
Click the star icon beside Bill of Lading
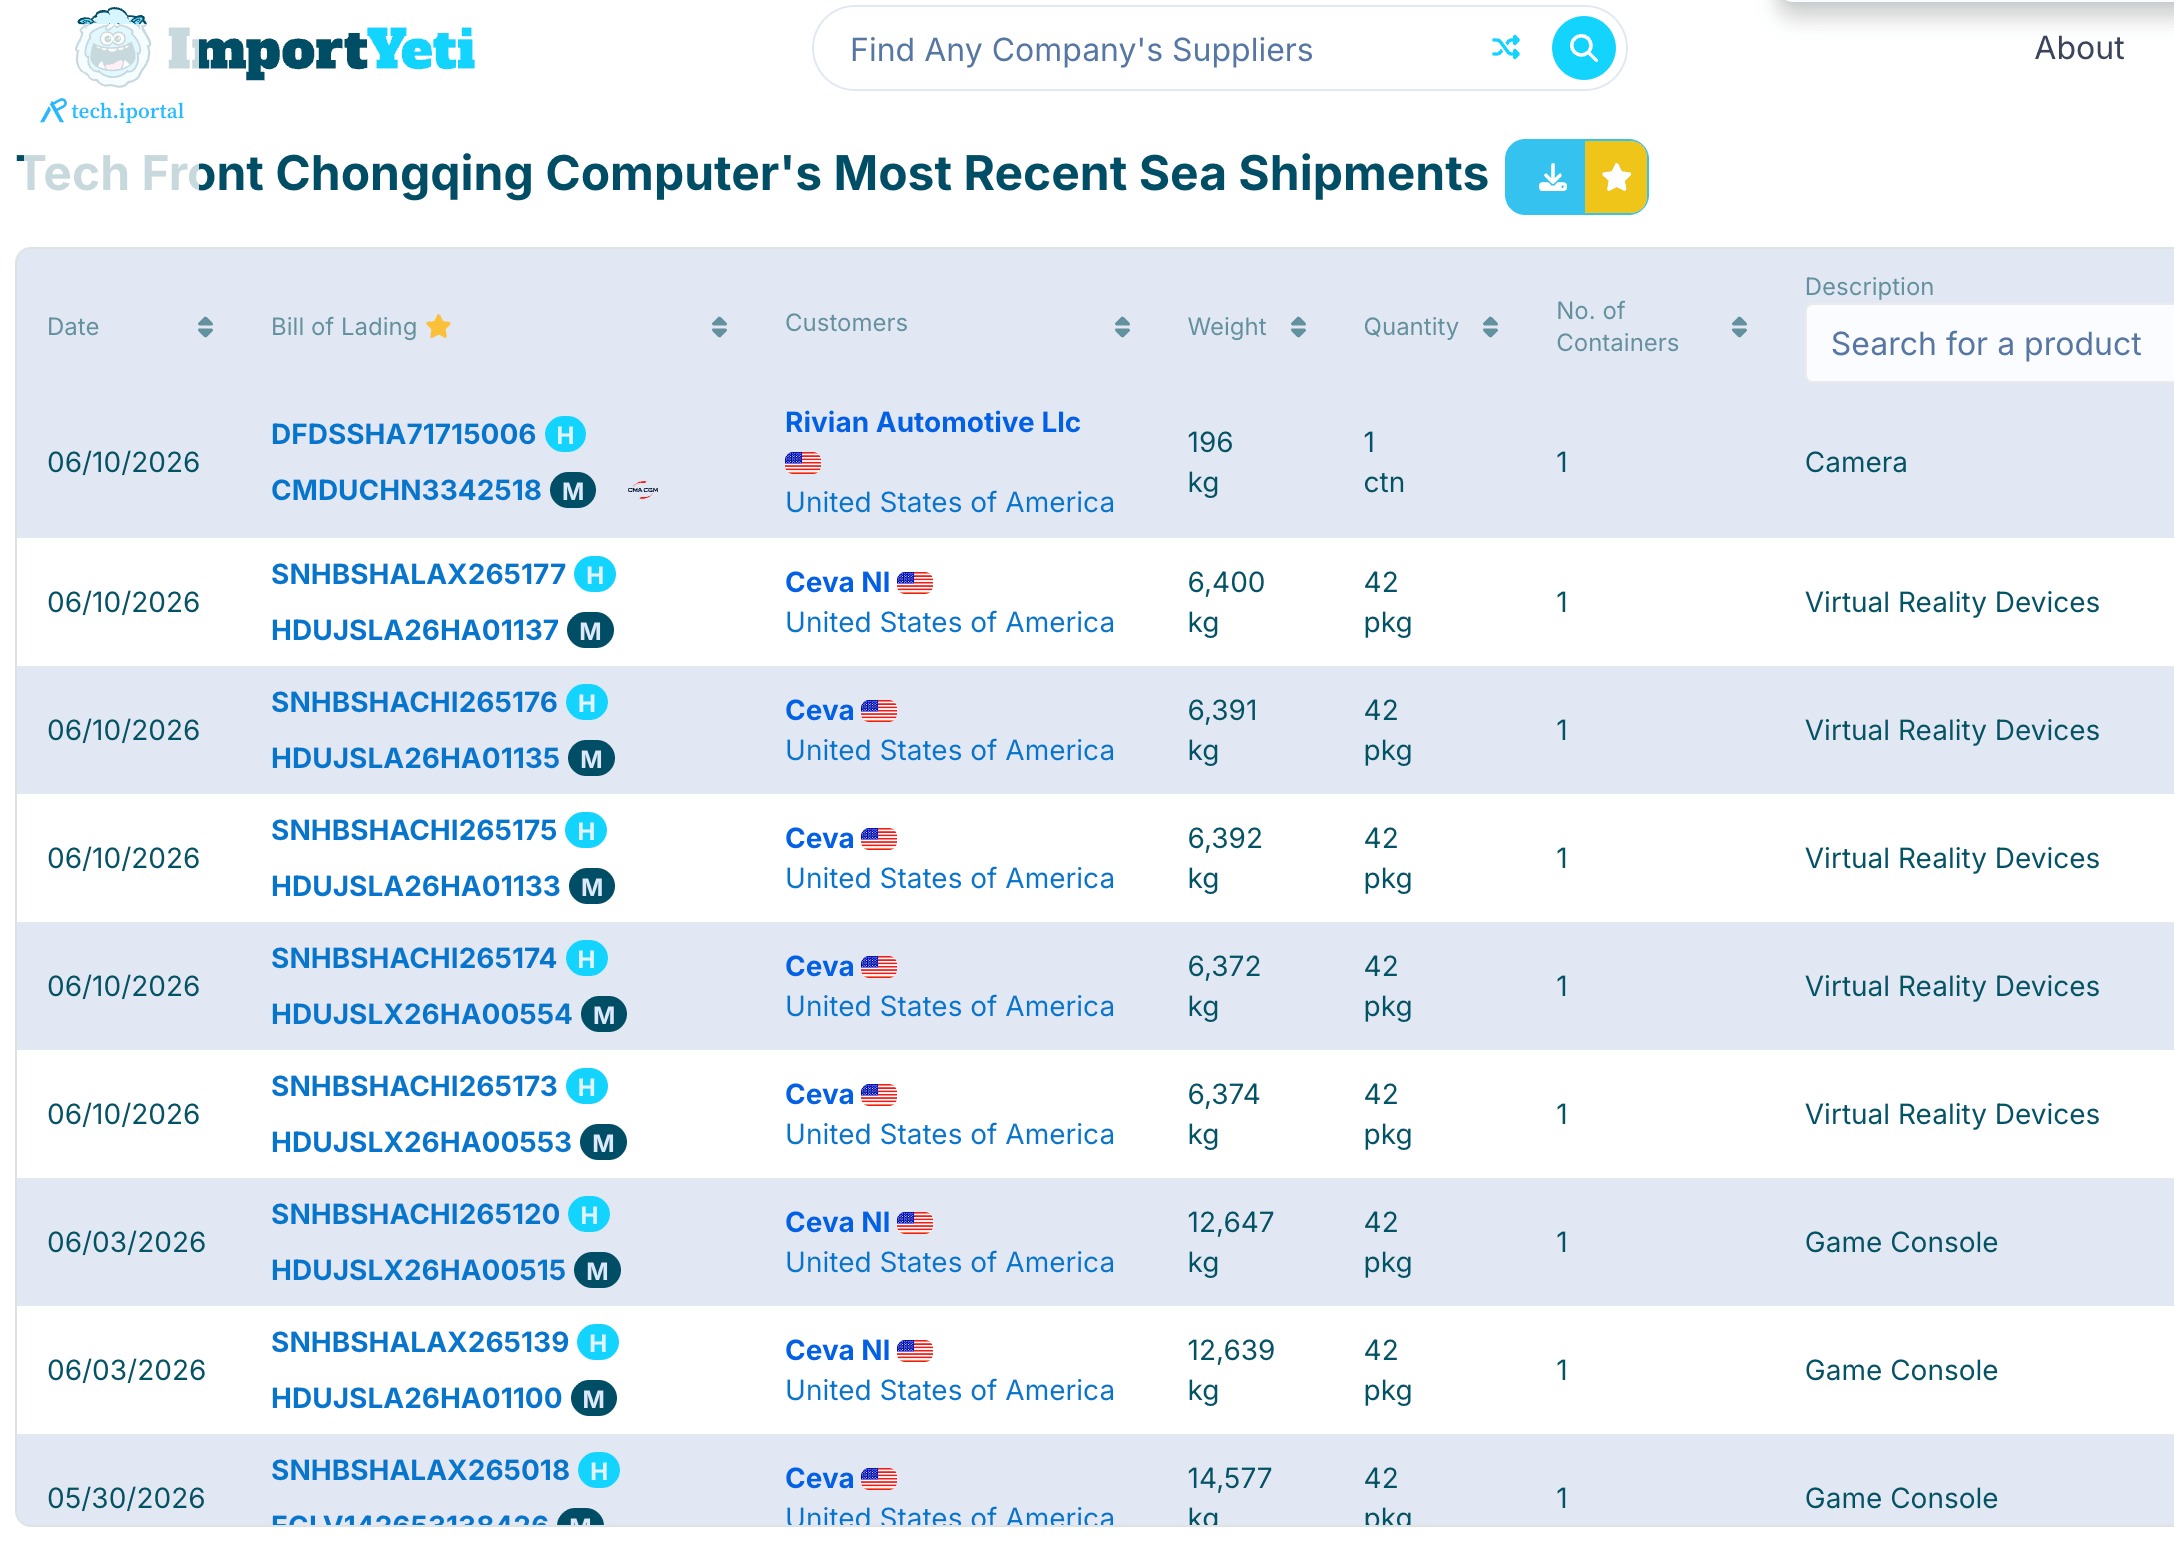439,326
